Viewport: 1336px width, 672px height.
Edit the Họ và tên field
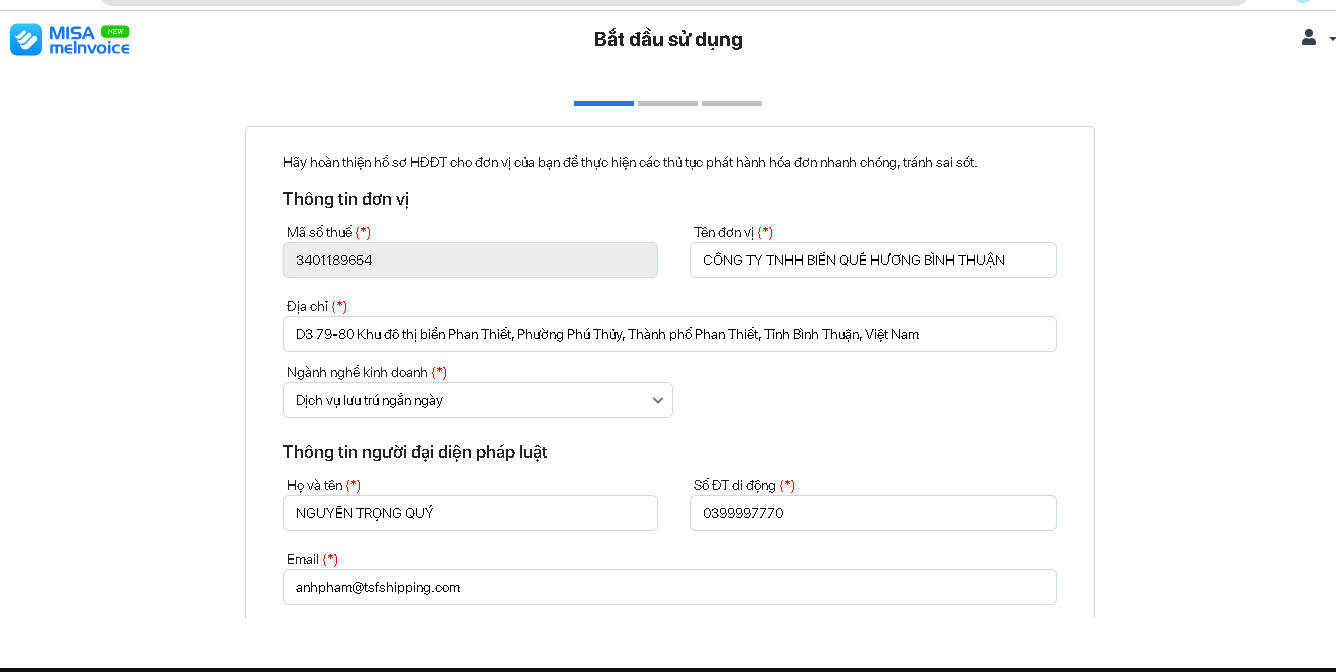pos(470,513)
